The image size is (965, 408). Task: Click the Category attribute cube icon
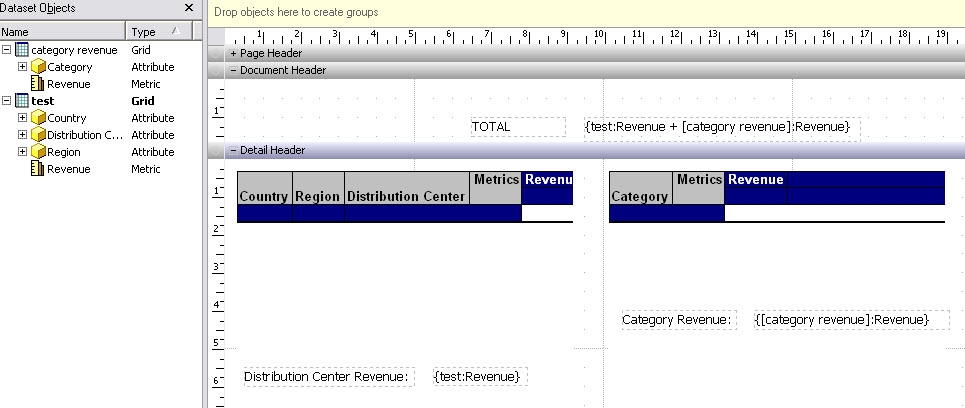pyautogui.click(x=38, y=67)
